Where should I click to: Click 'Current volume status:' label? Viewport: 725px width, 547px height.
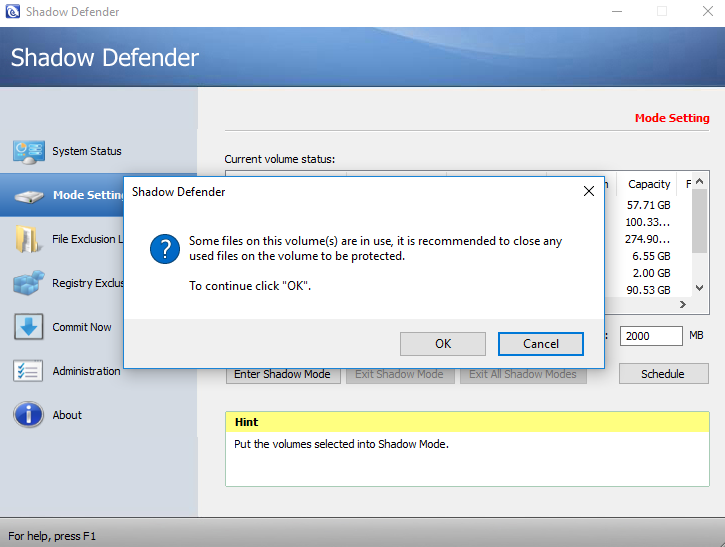pyautogui.click(x=279, y=159)
